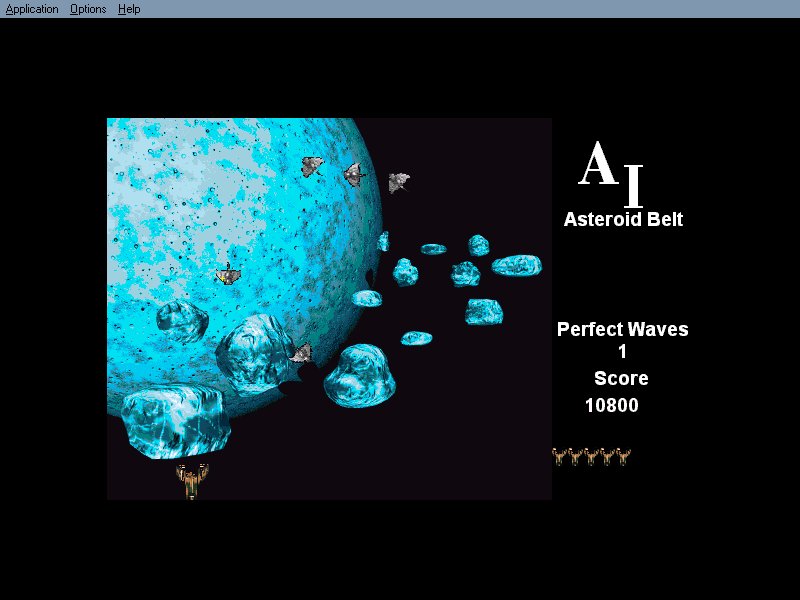Click the long oval asteroid farthest right
The height and width of the screenshot is (600, 800).
(x=516, y=265)
